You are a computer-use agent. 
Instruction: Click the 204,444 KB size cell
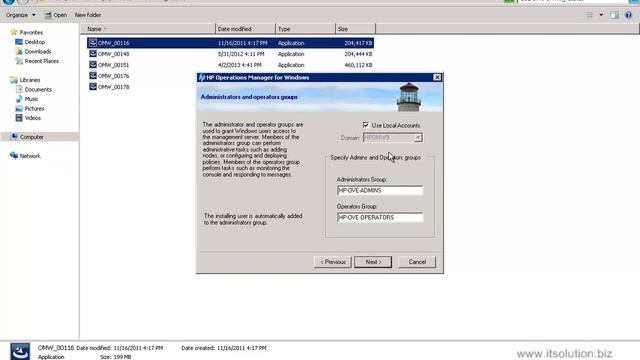point(358,54)
